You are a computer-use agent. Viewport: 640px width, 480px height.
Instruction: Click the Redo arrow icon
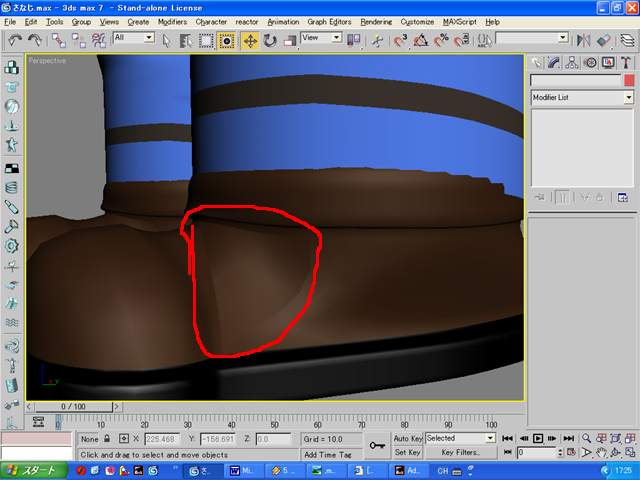(x=35, y=40)
